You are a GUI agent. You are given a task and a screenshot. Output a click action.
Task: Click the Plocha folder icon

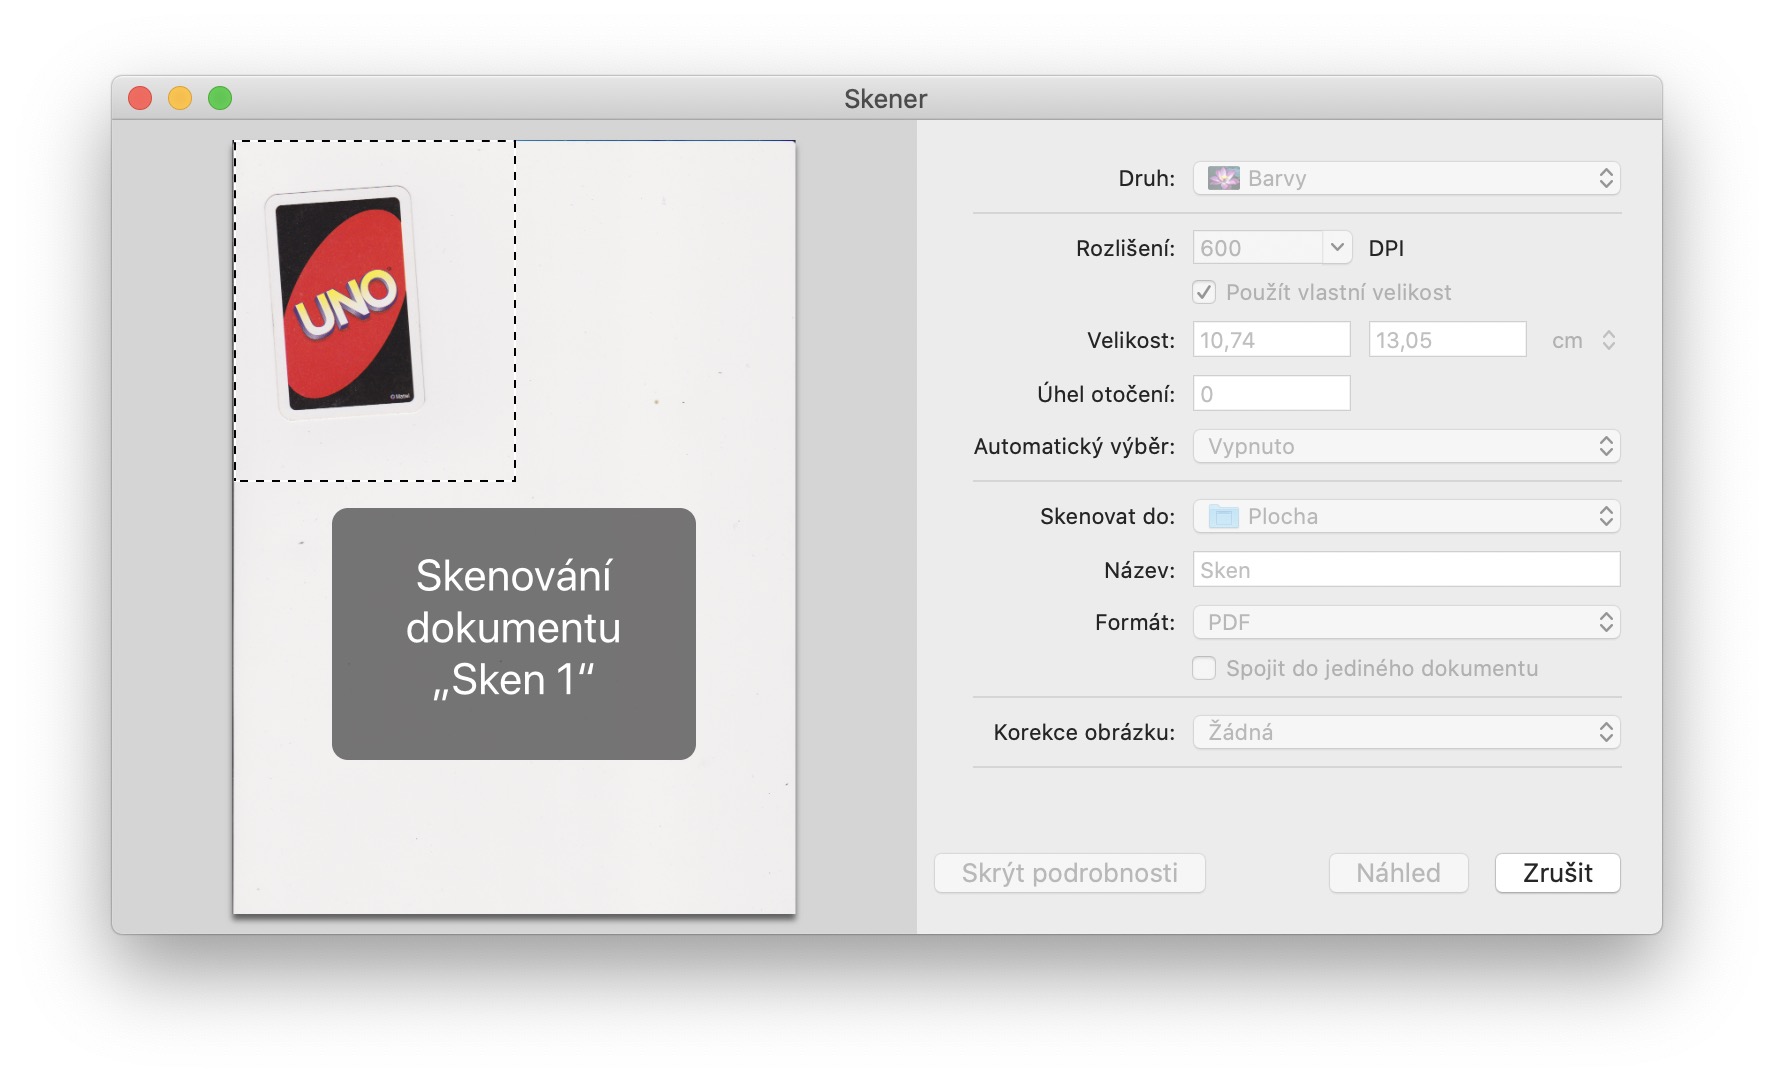pos(1223,516)
